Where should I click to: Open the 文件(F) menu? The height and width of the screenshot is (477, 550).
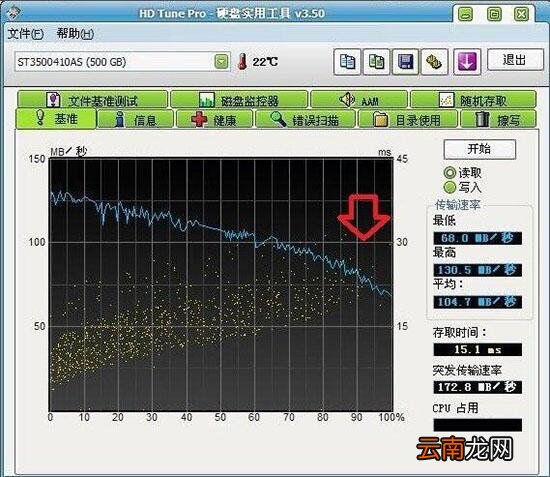coord(25,34)
